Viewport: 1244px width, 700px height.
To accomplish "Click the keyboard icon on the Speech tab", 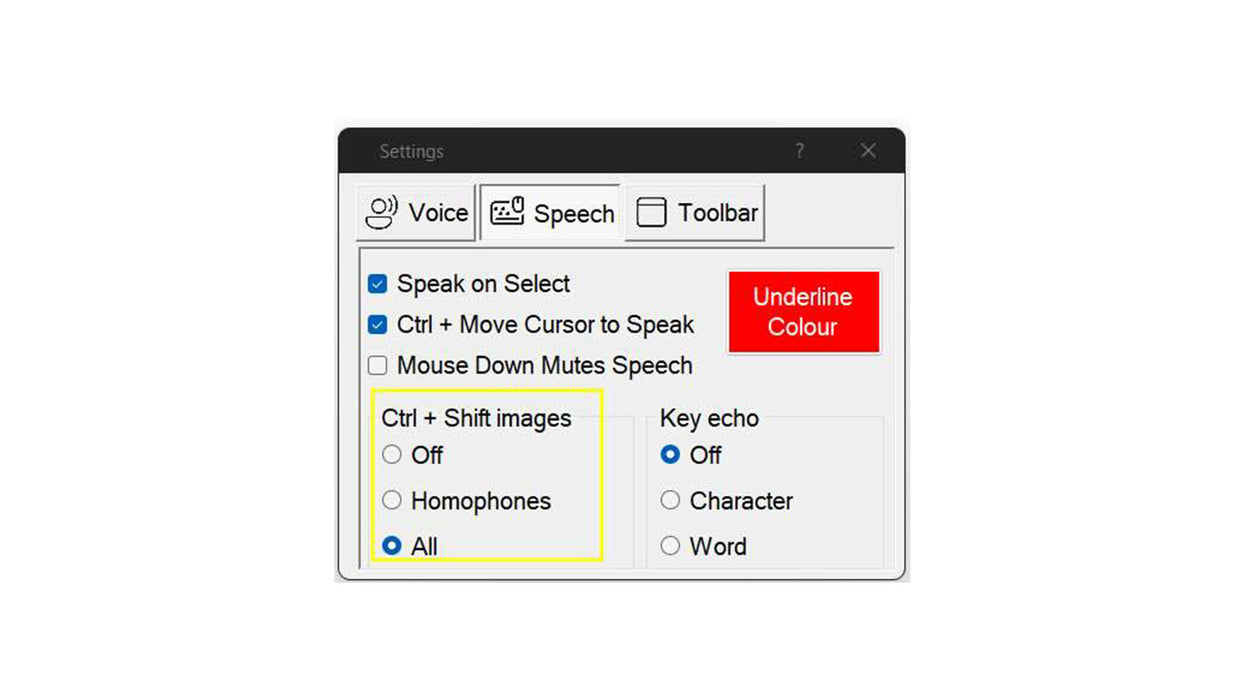I will (x=507, y=212).
